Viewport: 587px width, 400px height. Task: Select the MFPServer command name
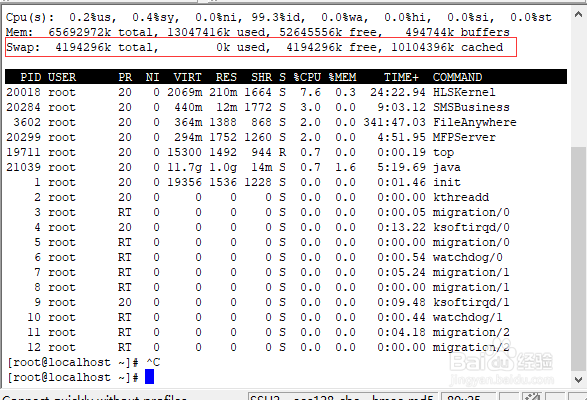464,137
